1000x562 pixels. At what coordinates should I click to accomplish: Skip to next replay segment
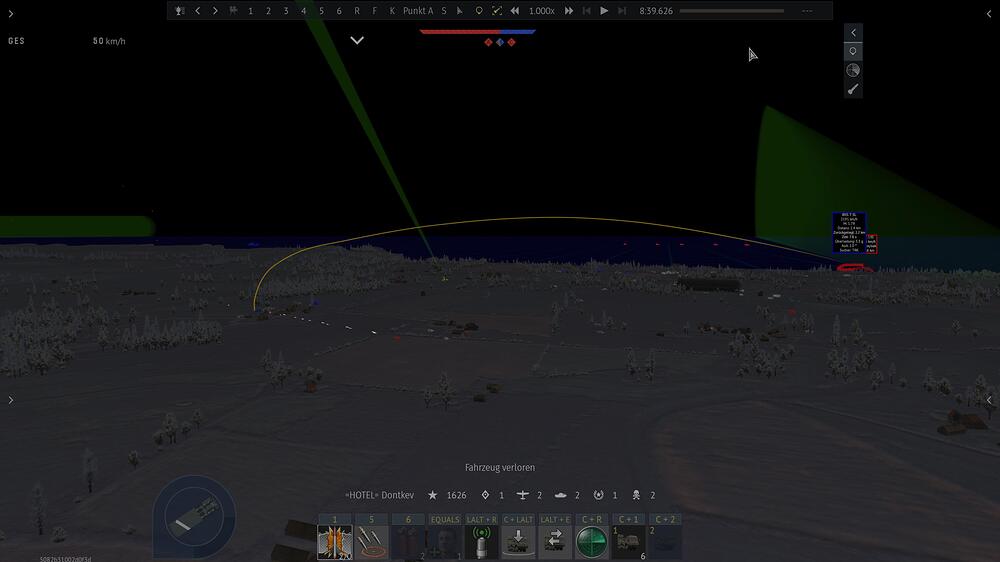(622, 11)
